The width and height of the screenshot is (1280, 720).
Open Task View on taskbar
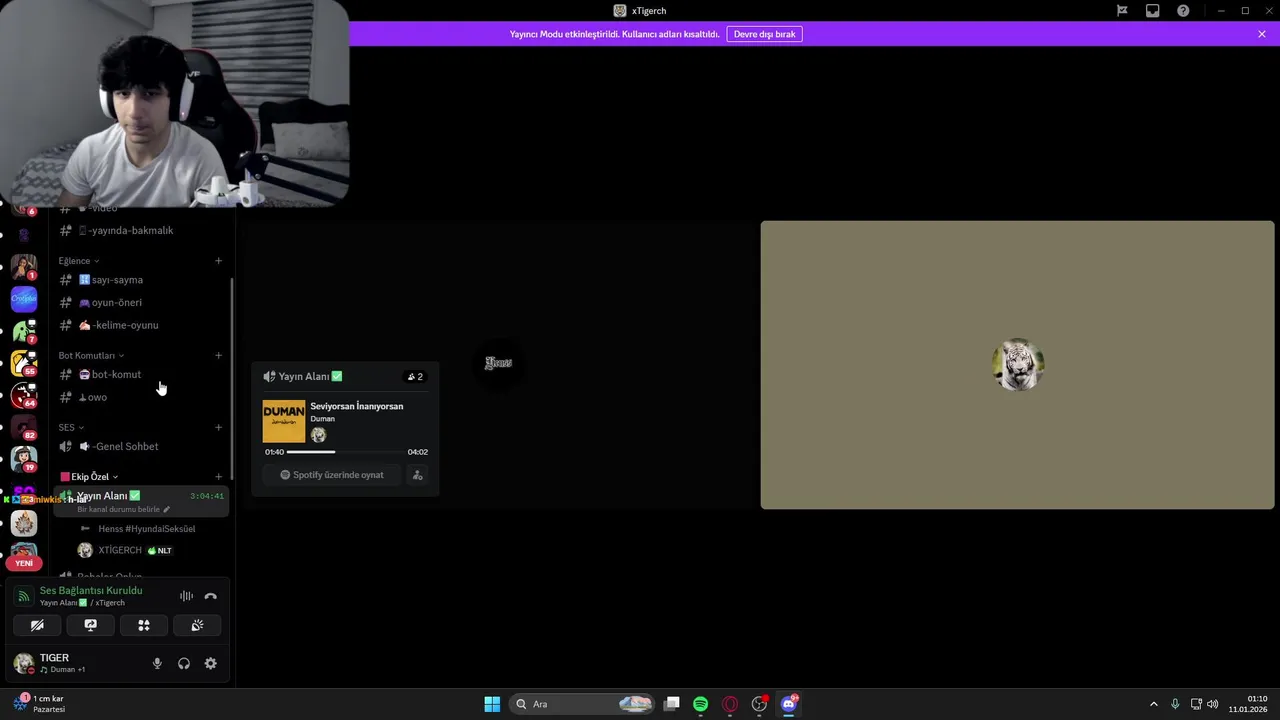pos(672,704)
